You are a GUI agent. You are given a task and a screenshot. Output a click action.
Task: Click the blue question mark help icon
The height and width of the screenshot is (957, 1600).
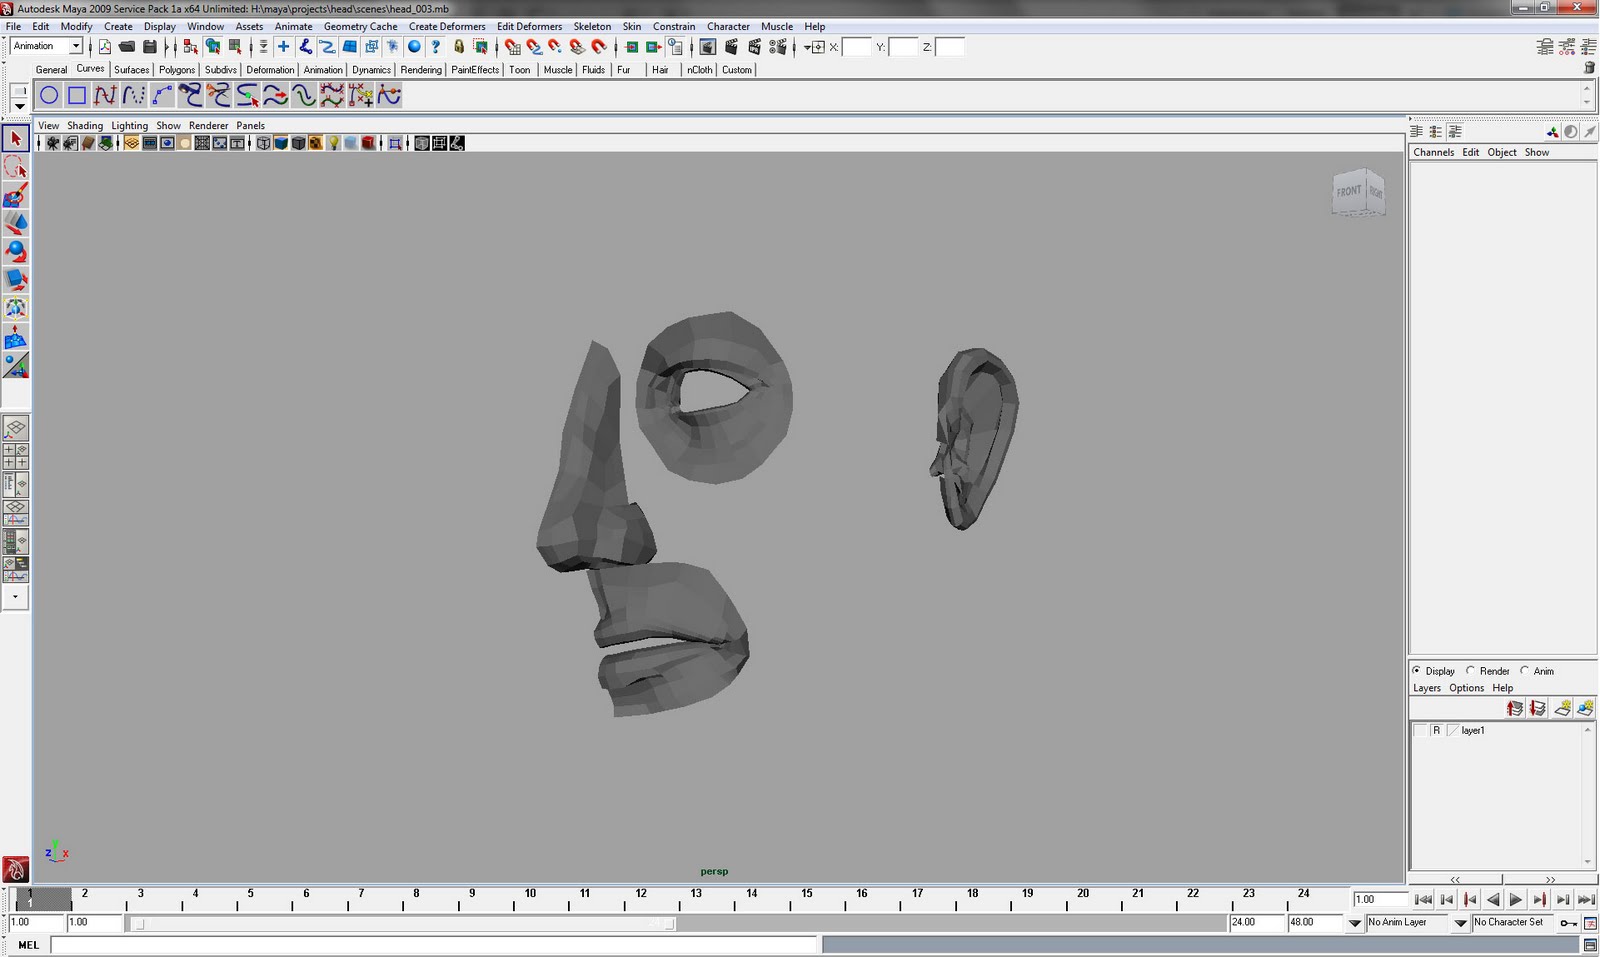click(x=436, y=47)
